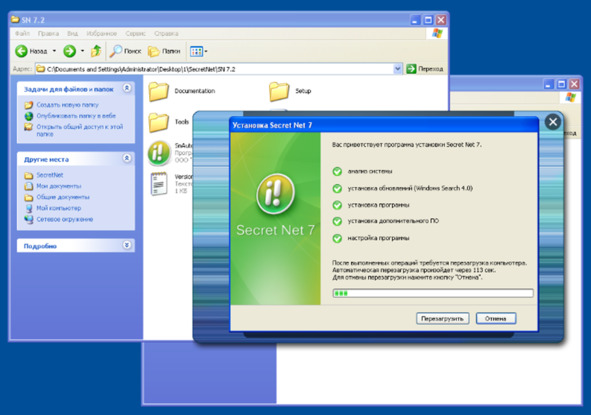591x415 pixels.
Task: Click the Windows flag logo in the background window
Action: (x=571, y=98)
